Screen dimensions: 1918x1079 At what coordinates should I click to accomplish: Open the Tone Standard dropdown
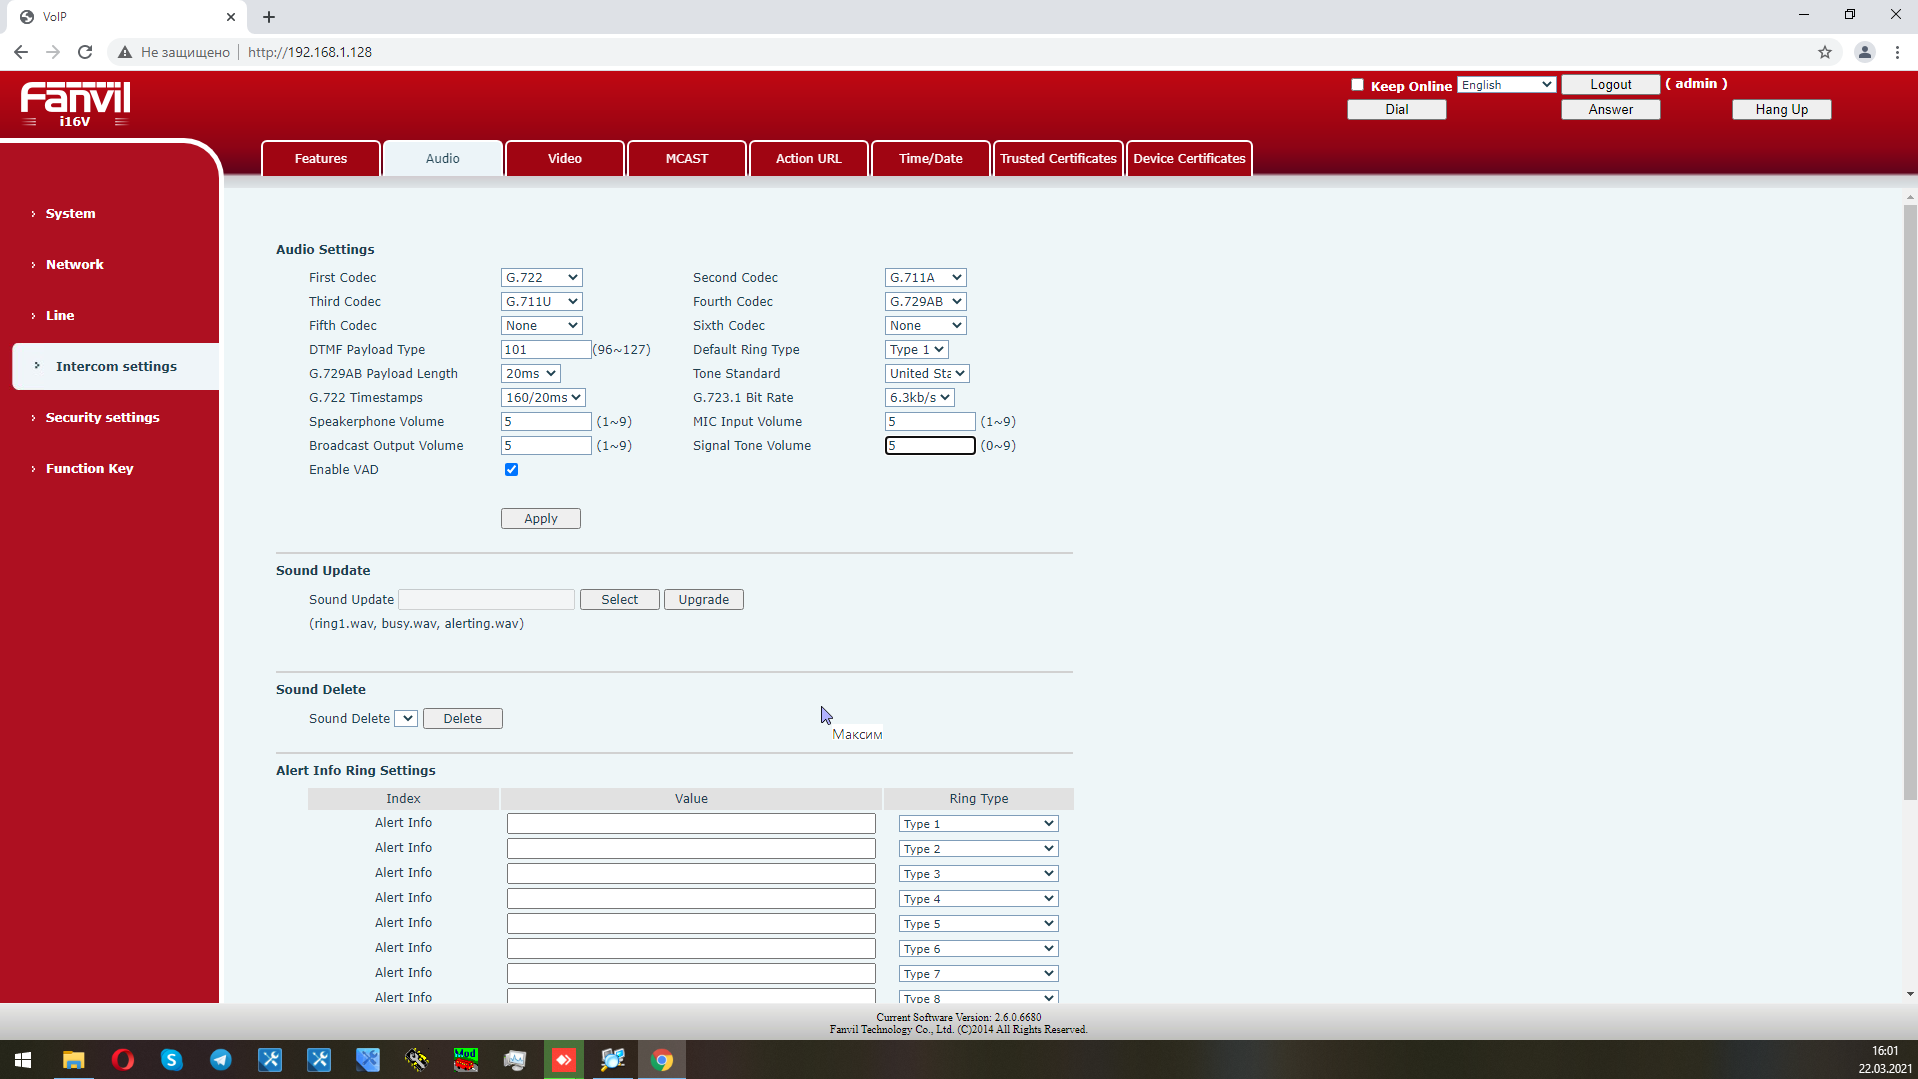coord(926,374)
